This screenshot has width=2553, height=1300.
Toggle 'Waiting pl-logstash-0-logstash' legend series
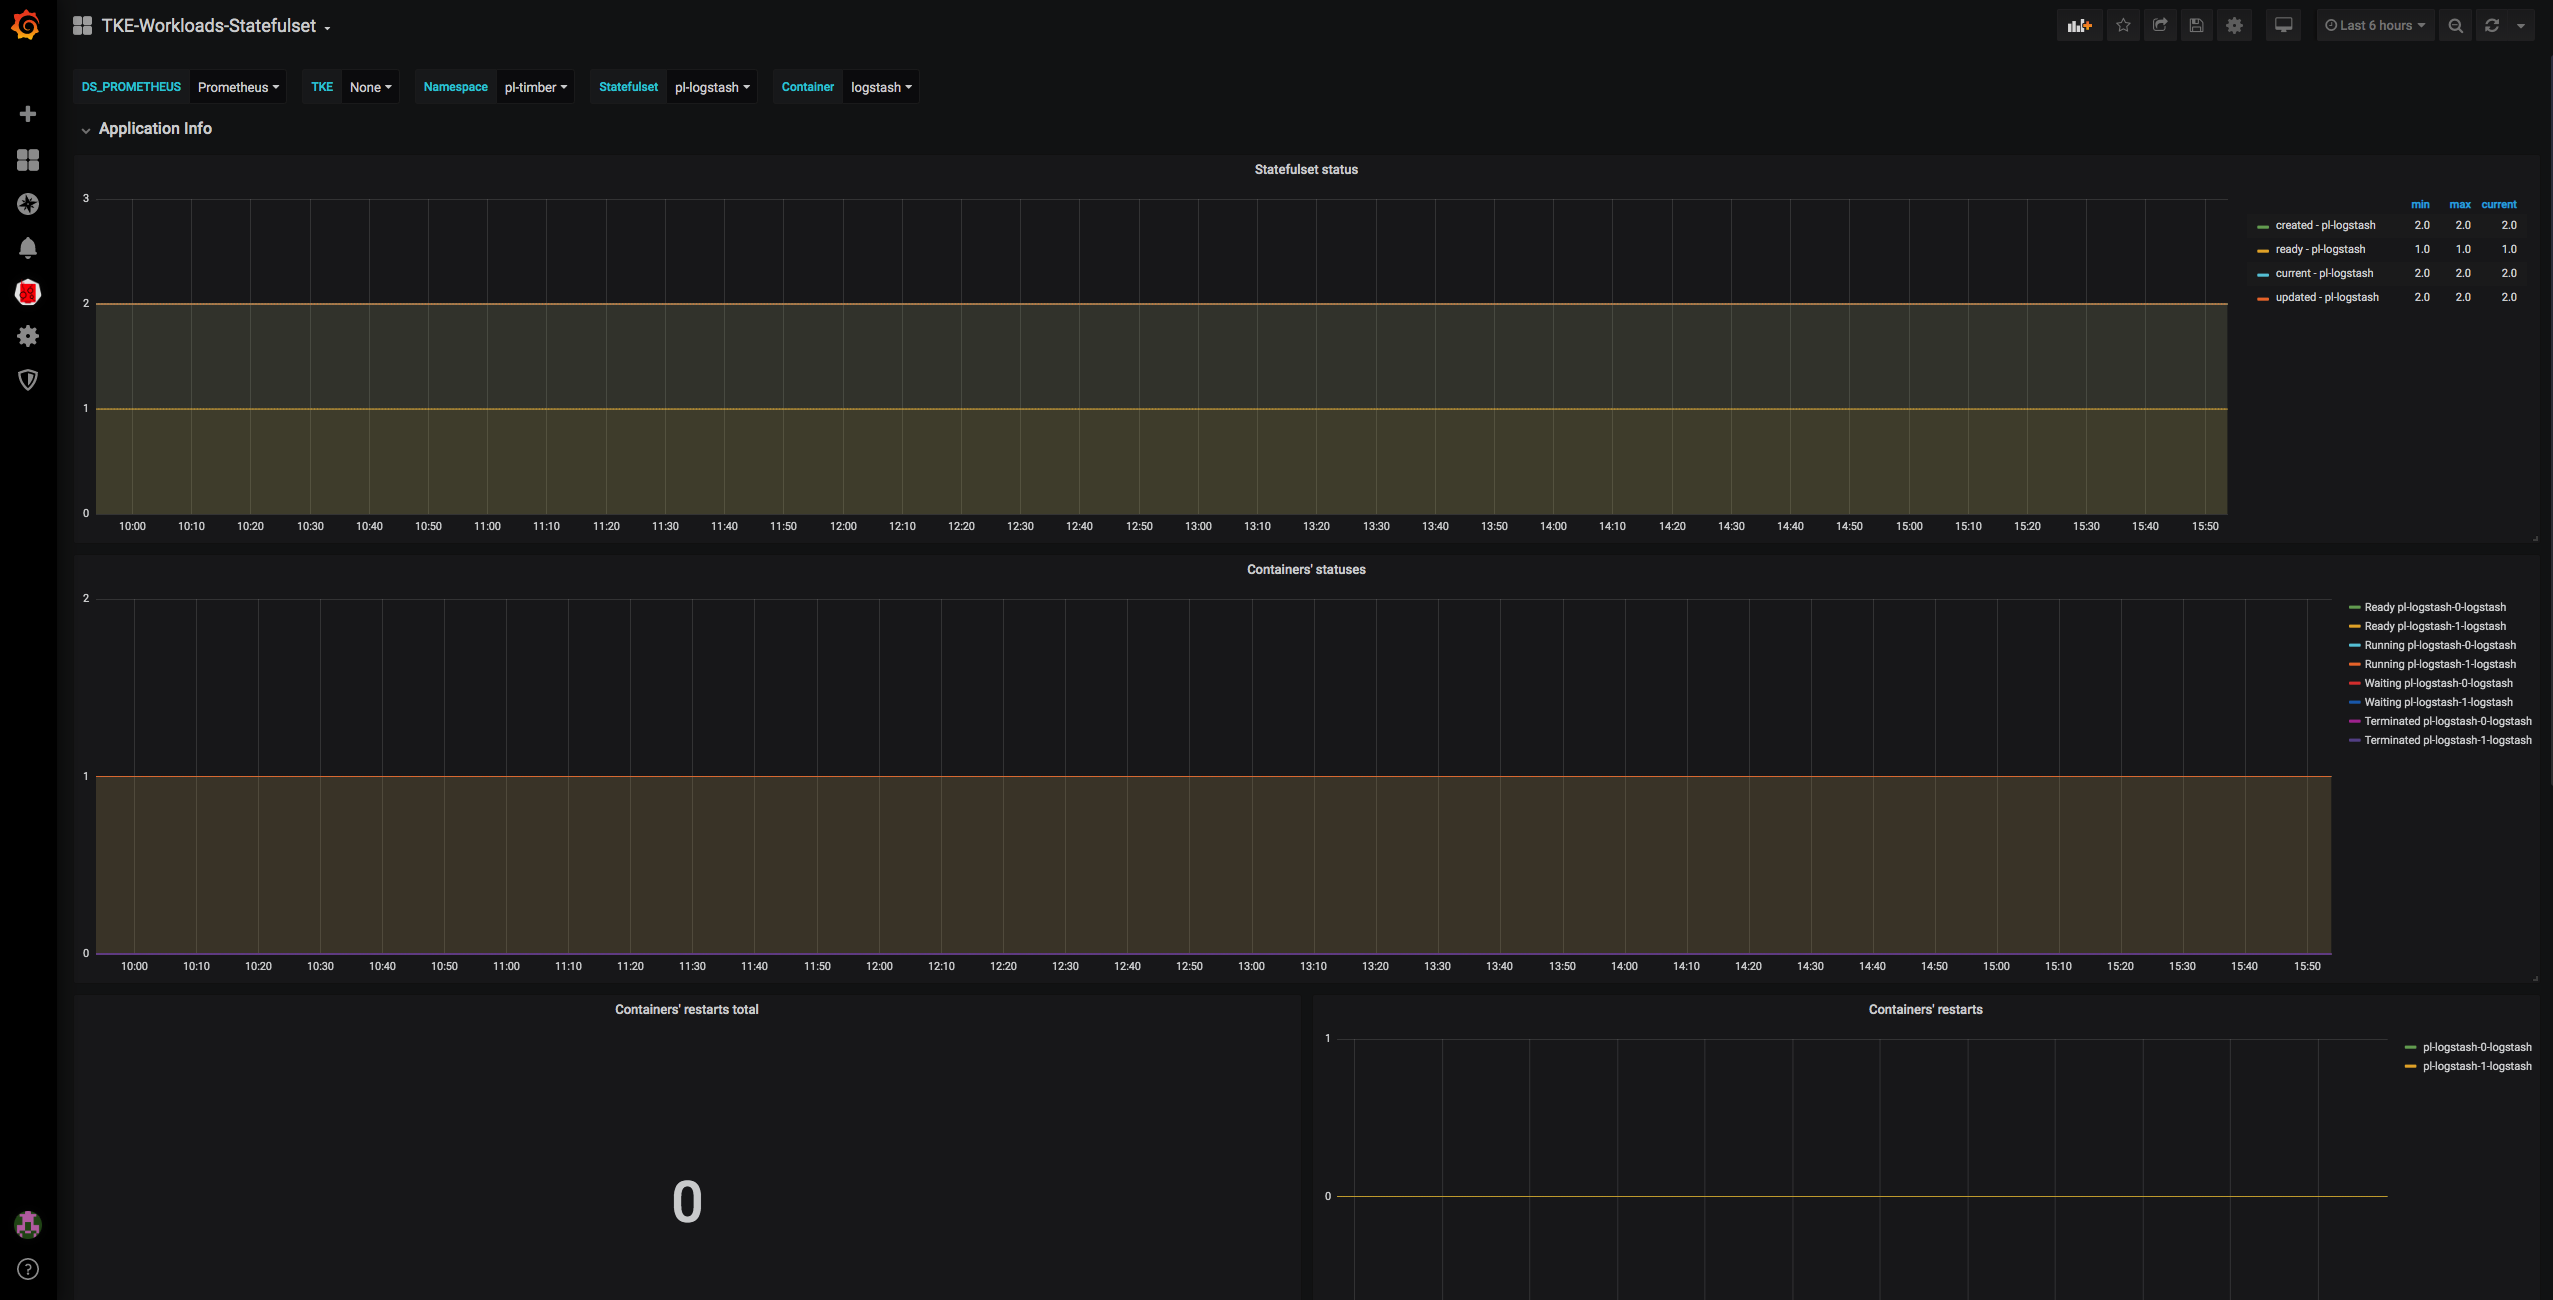pos(2437,684)
